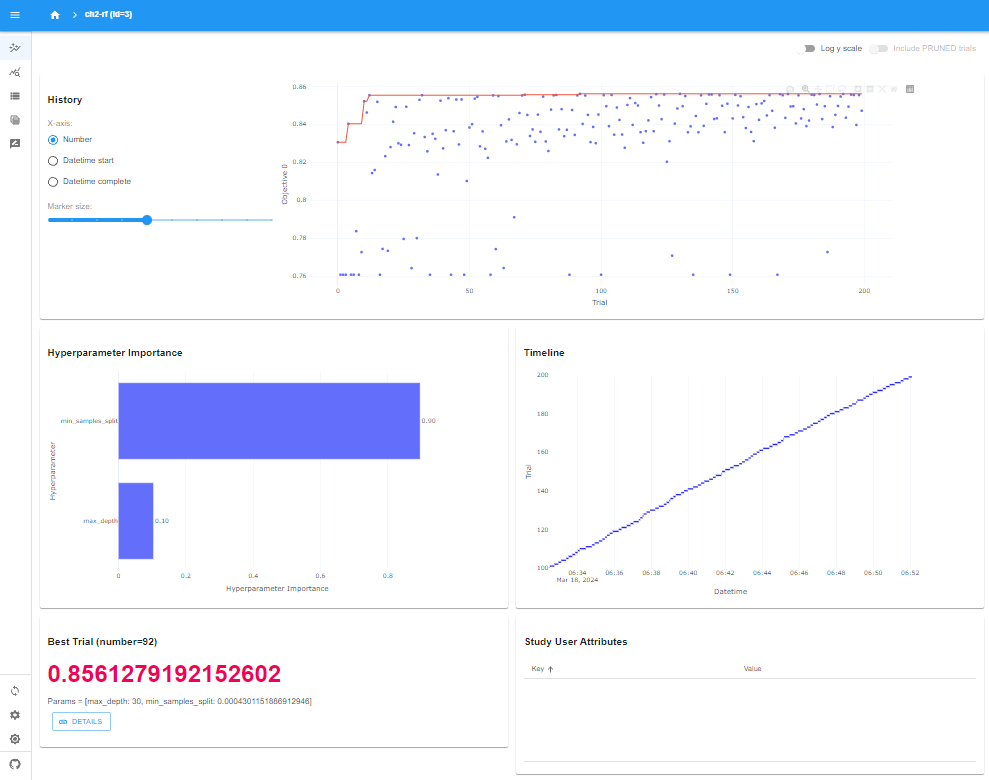This screenshot has width=989, height=780.
Task: Activate the lasso select tool on history chart
Action: (842, 89)
